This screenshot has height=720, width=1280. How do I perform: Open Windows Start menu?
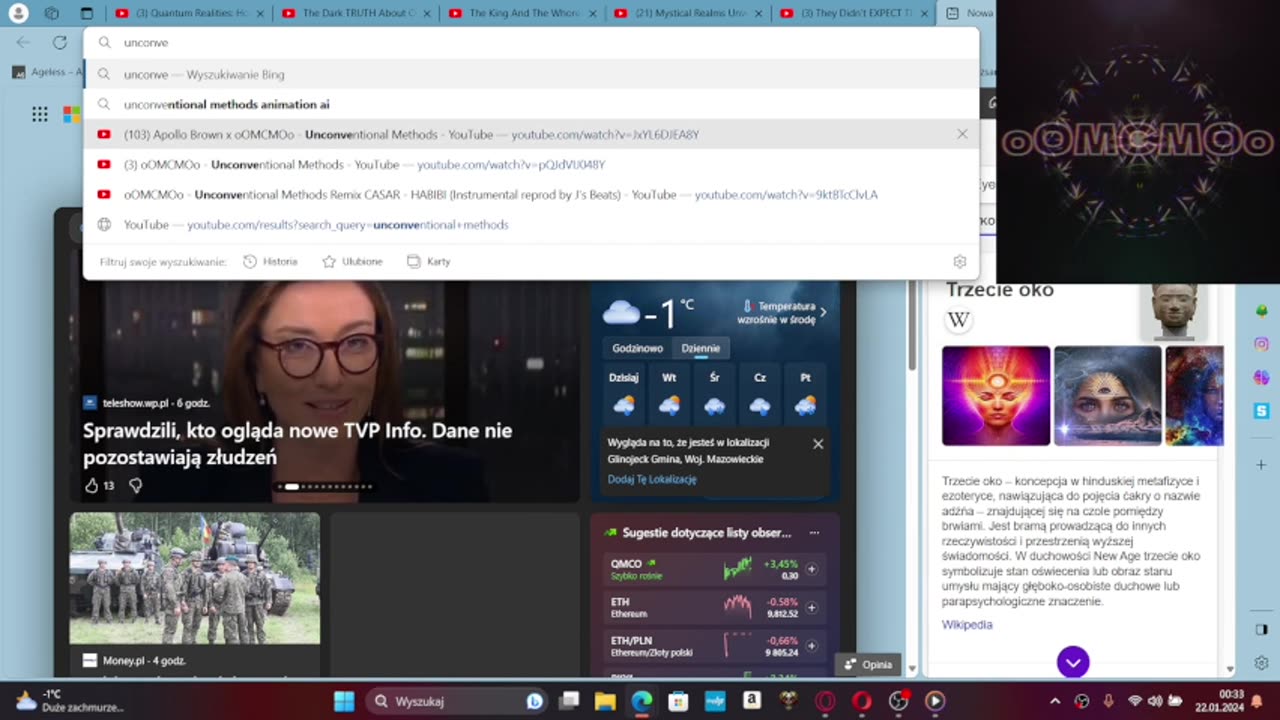(x=344, y=701)
